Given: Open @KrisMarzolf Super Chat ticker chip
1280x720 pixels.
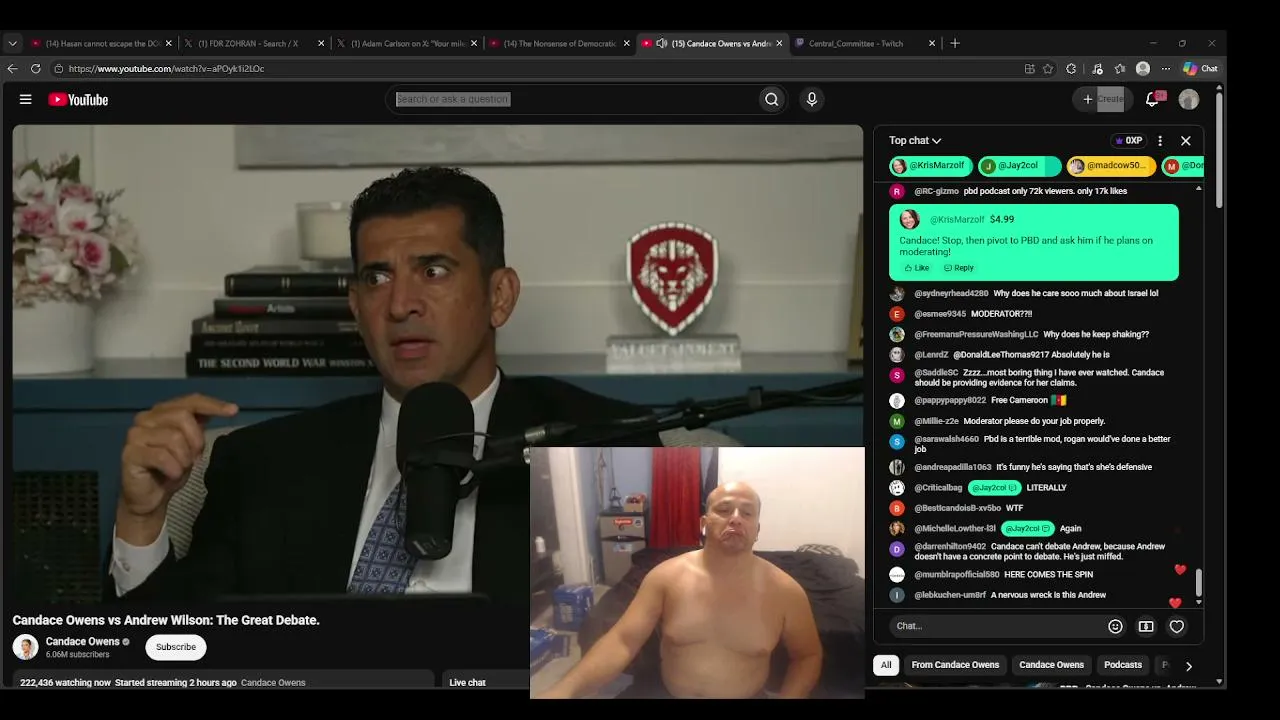Looking at the screenshot, I should tap(930, 166).
